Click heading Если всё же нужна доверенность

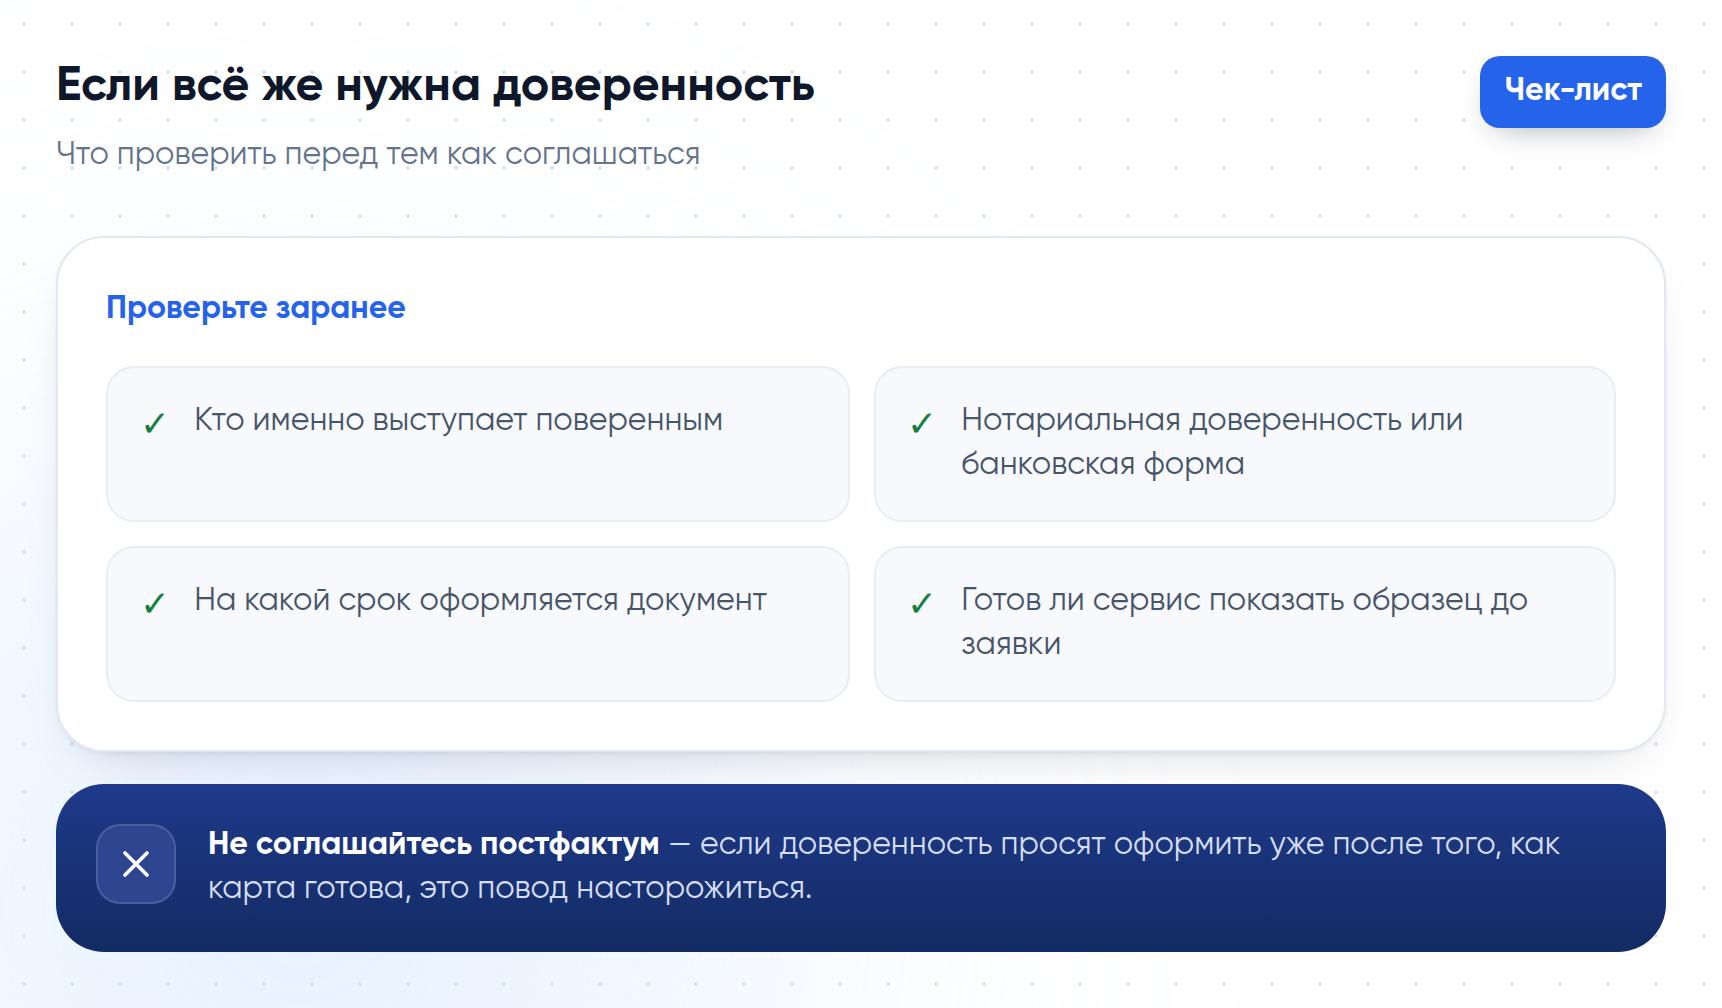[435, 85]
